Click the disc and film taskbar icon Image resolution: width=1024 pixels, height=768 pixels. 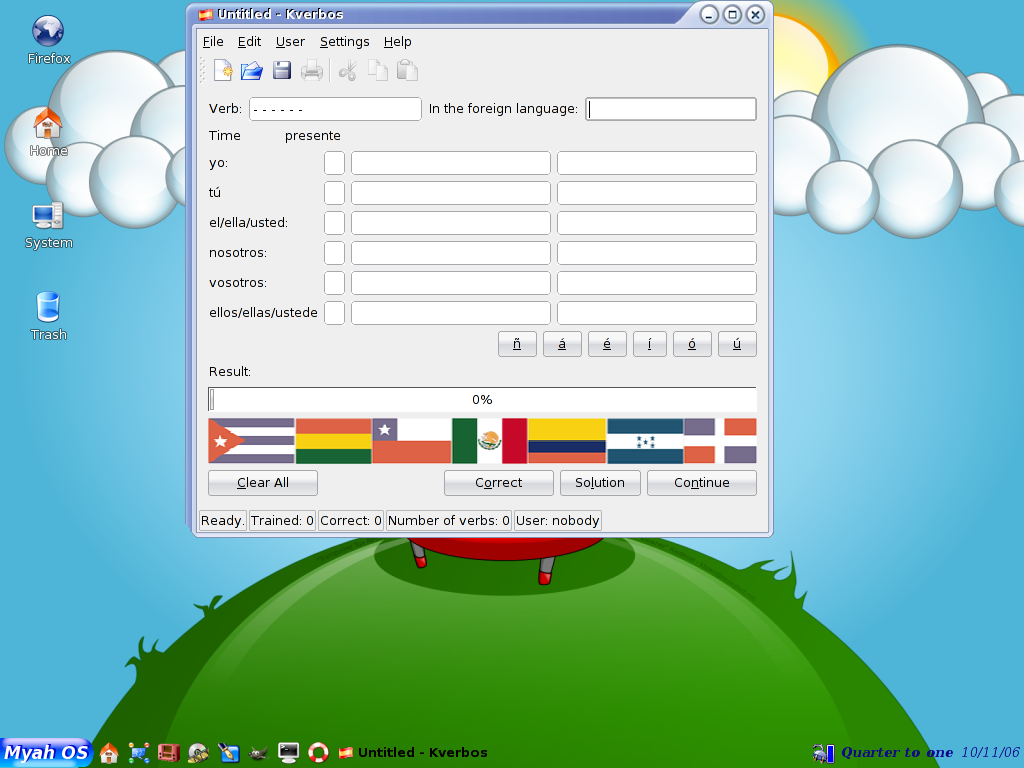199,752
